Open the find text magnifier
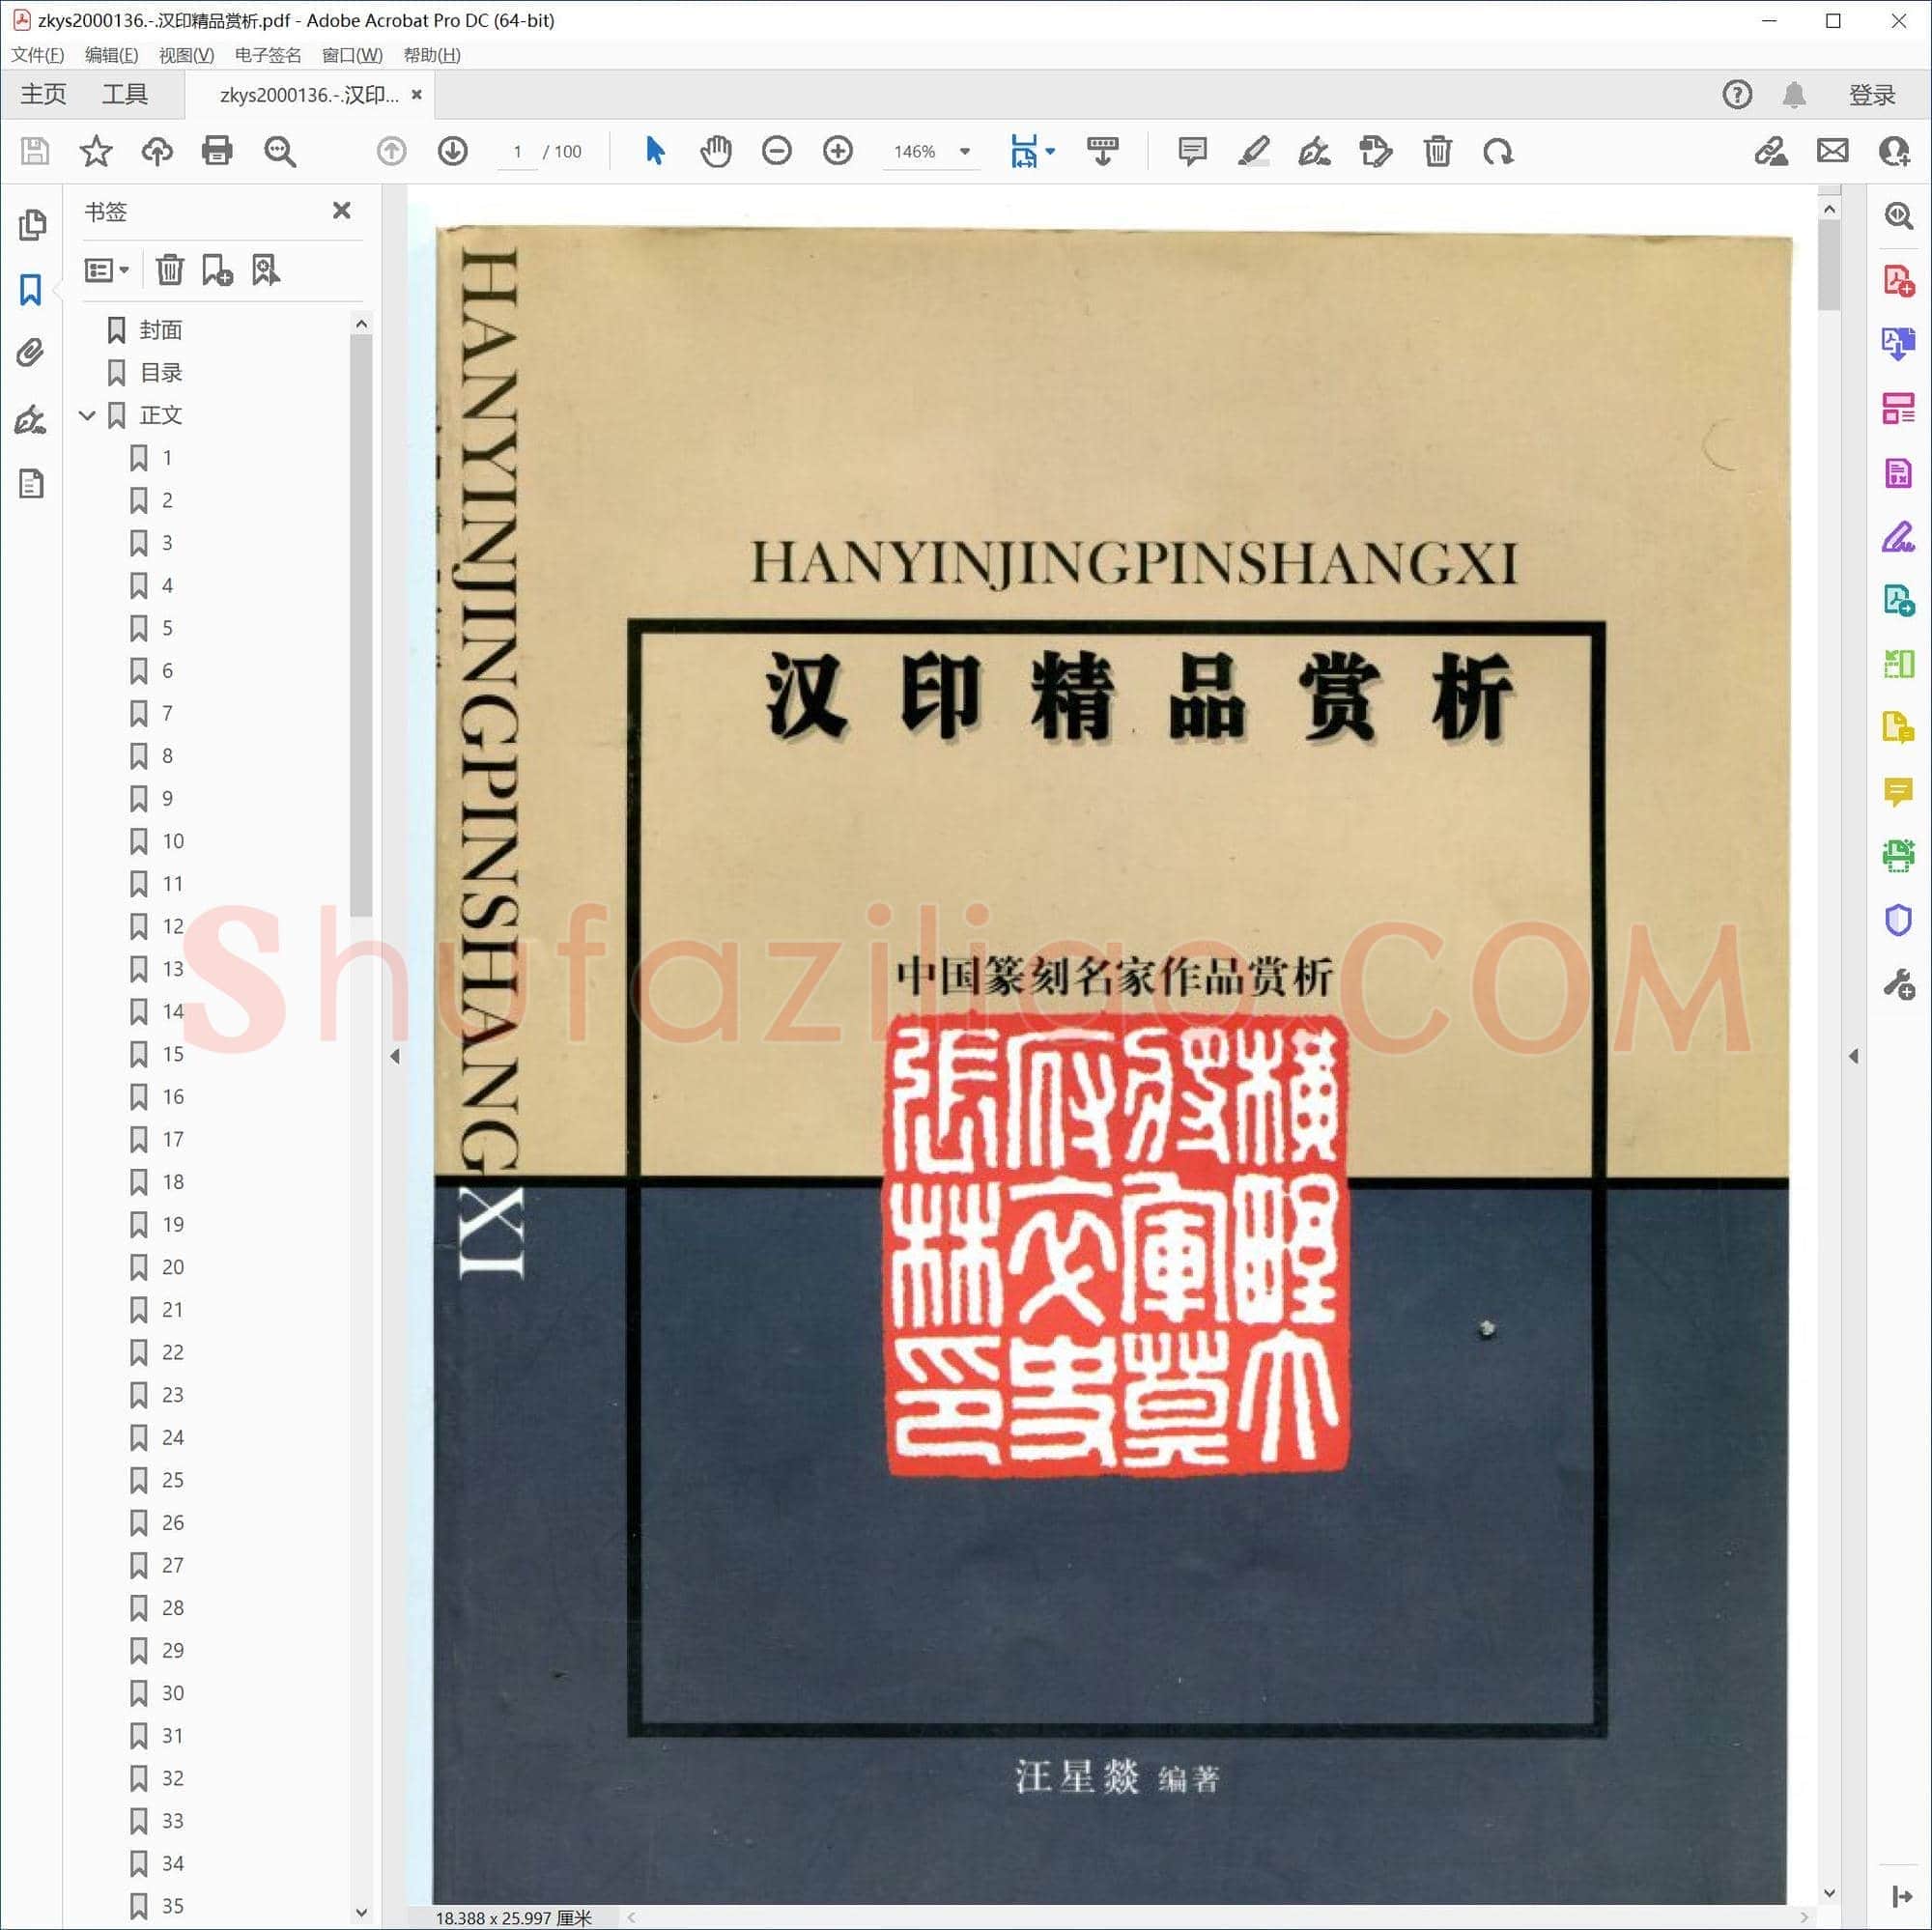 [279, 151]
